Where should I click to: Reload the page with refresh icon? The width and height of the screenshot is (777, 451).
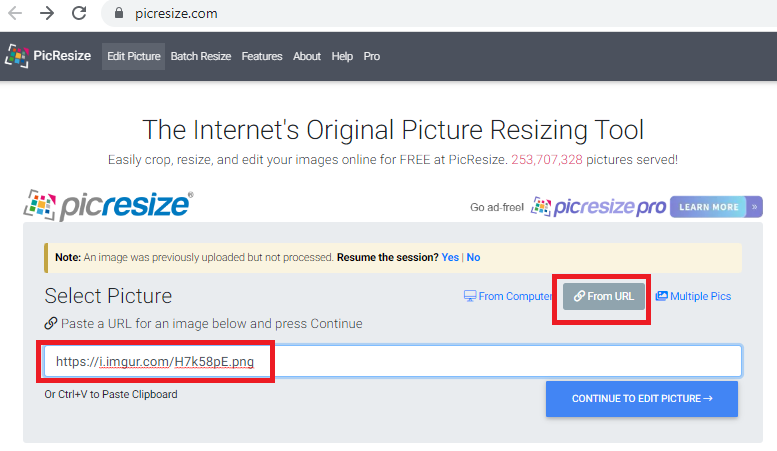[x=81, y=14]
